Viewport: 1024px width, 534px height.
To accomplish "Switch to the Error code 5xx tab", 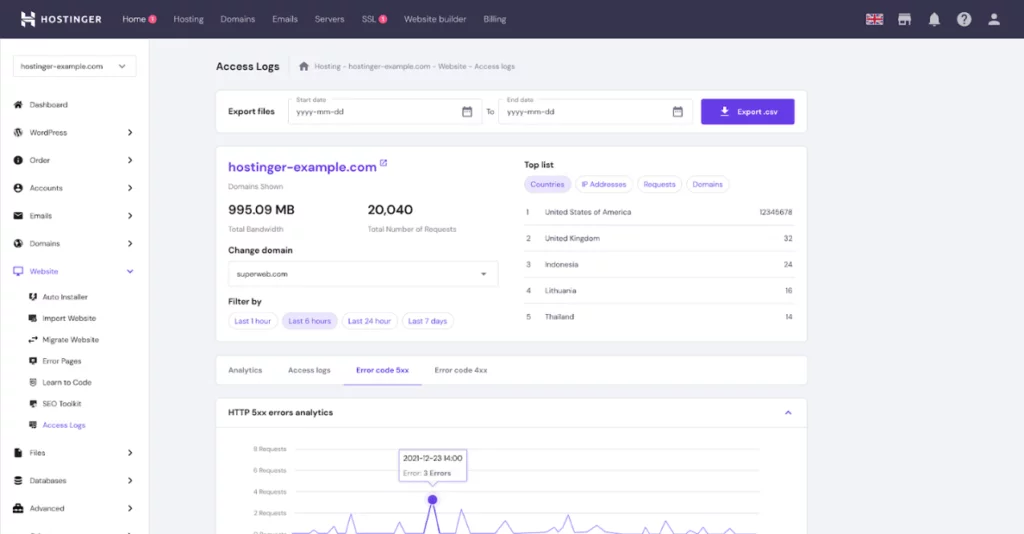I will (x=382, y=370).
